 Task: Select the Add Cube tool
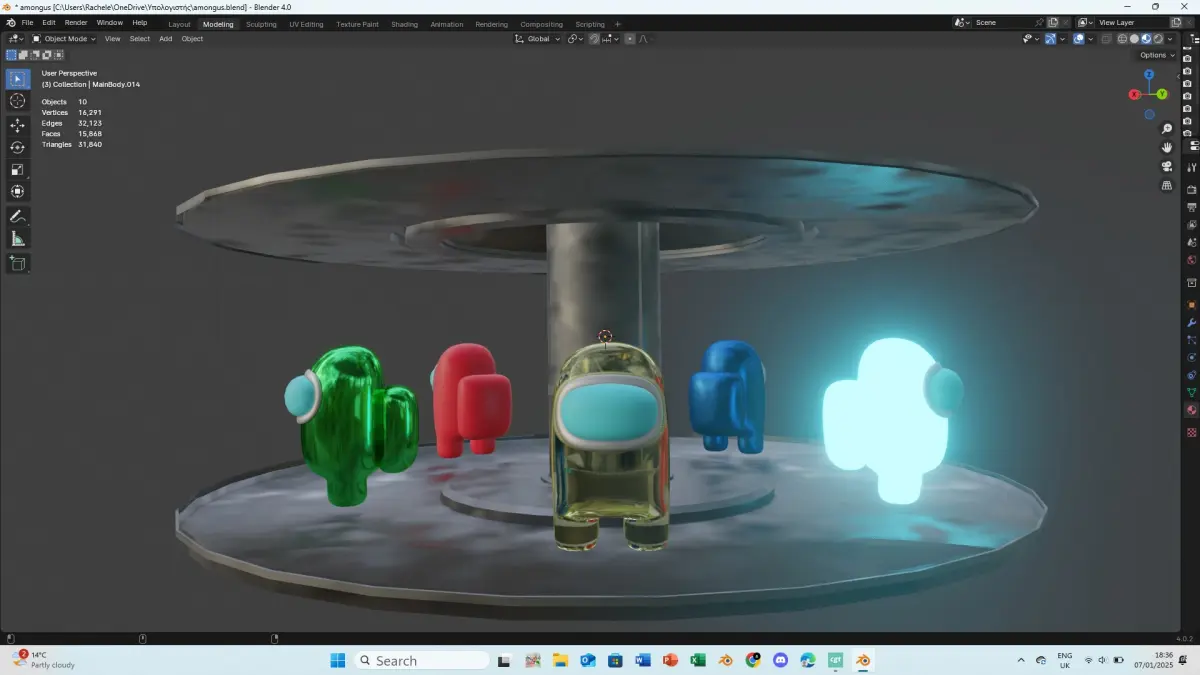tap(18, 263)
